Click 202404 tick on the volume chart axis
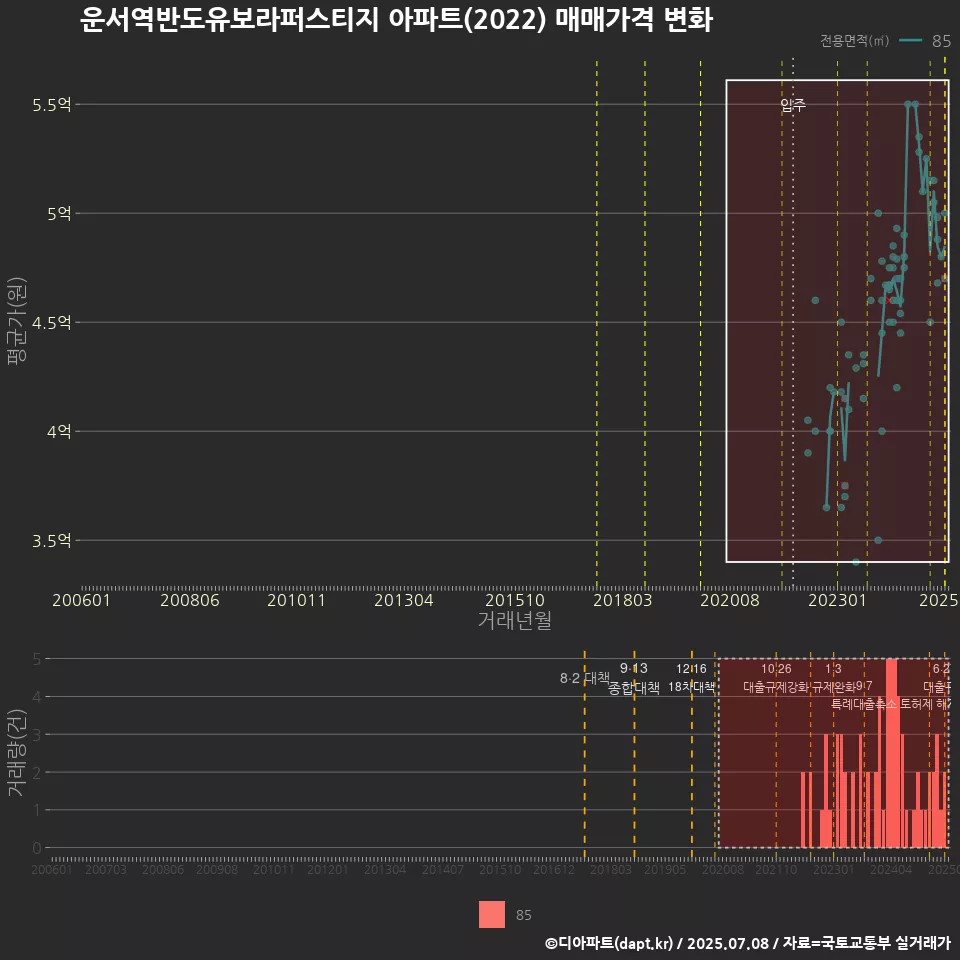This screenshot has height=960, width=960. pyautogui.click(x=891, y=869)
